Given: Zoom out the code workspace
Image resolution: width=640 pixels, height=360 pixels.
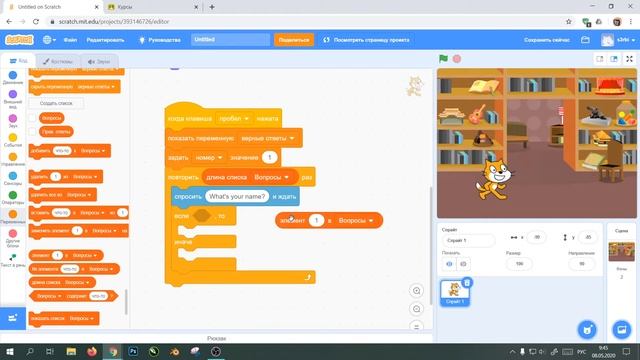Looking at the screenshot, I should 416,309.
